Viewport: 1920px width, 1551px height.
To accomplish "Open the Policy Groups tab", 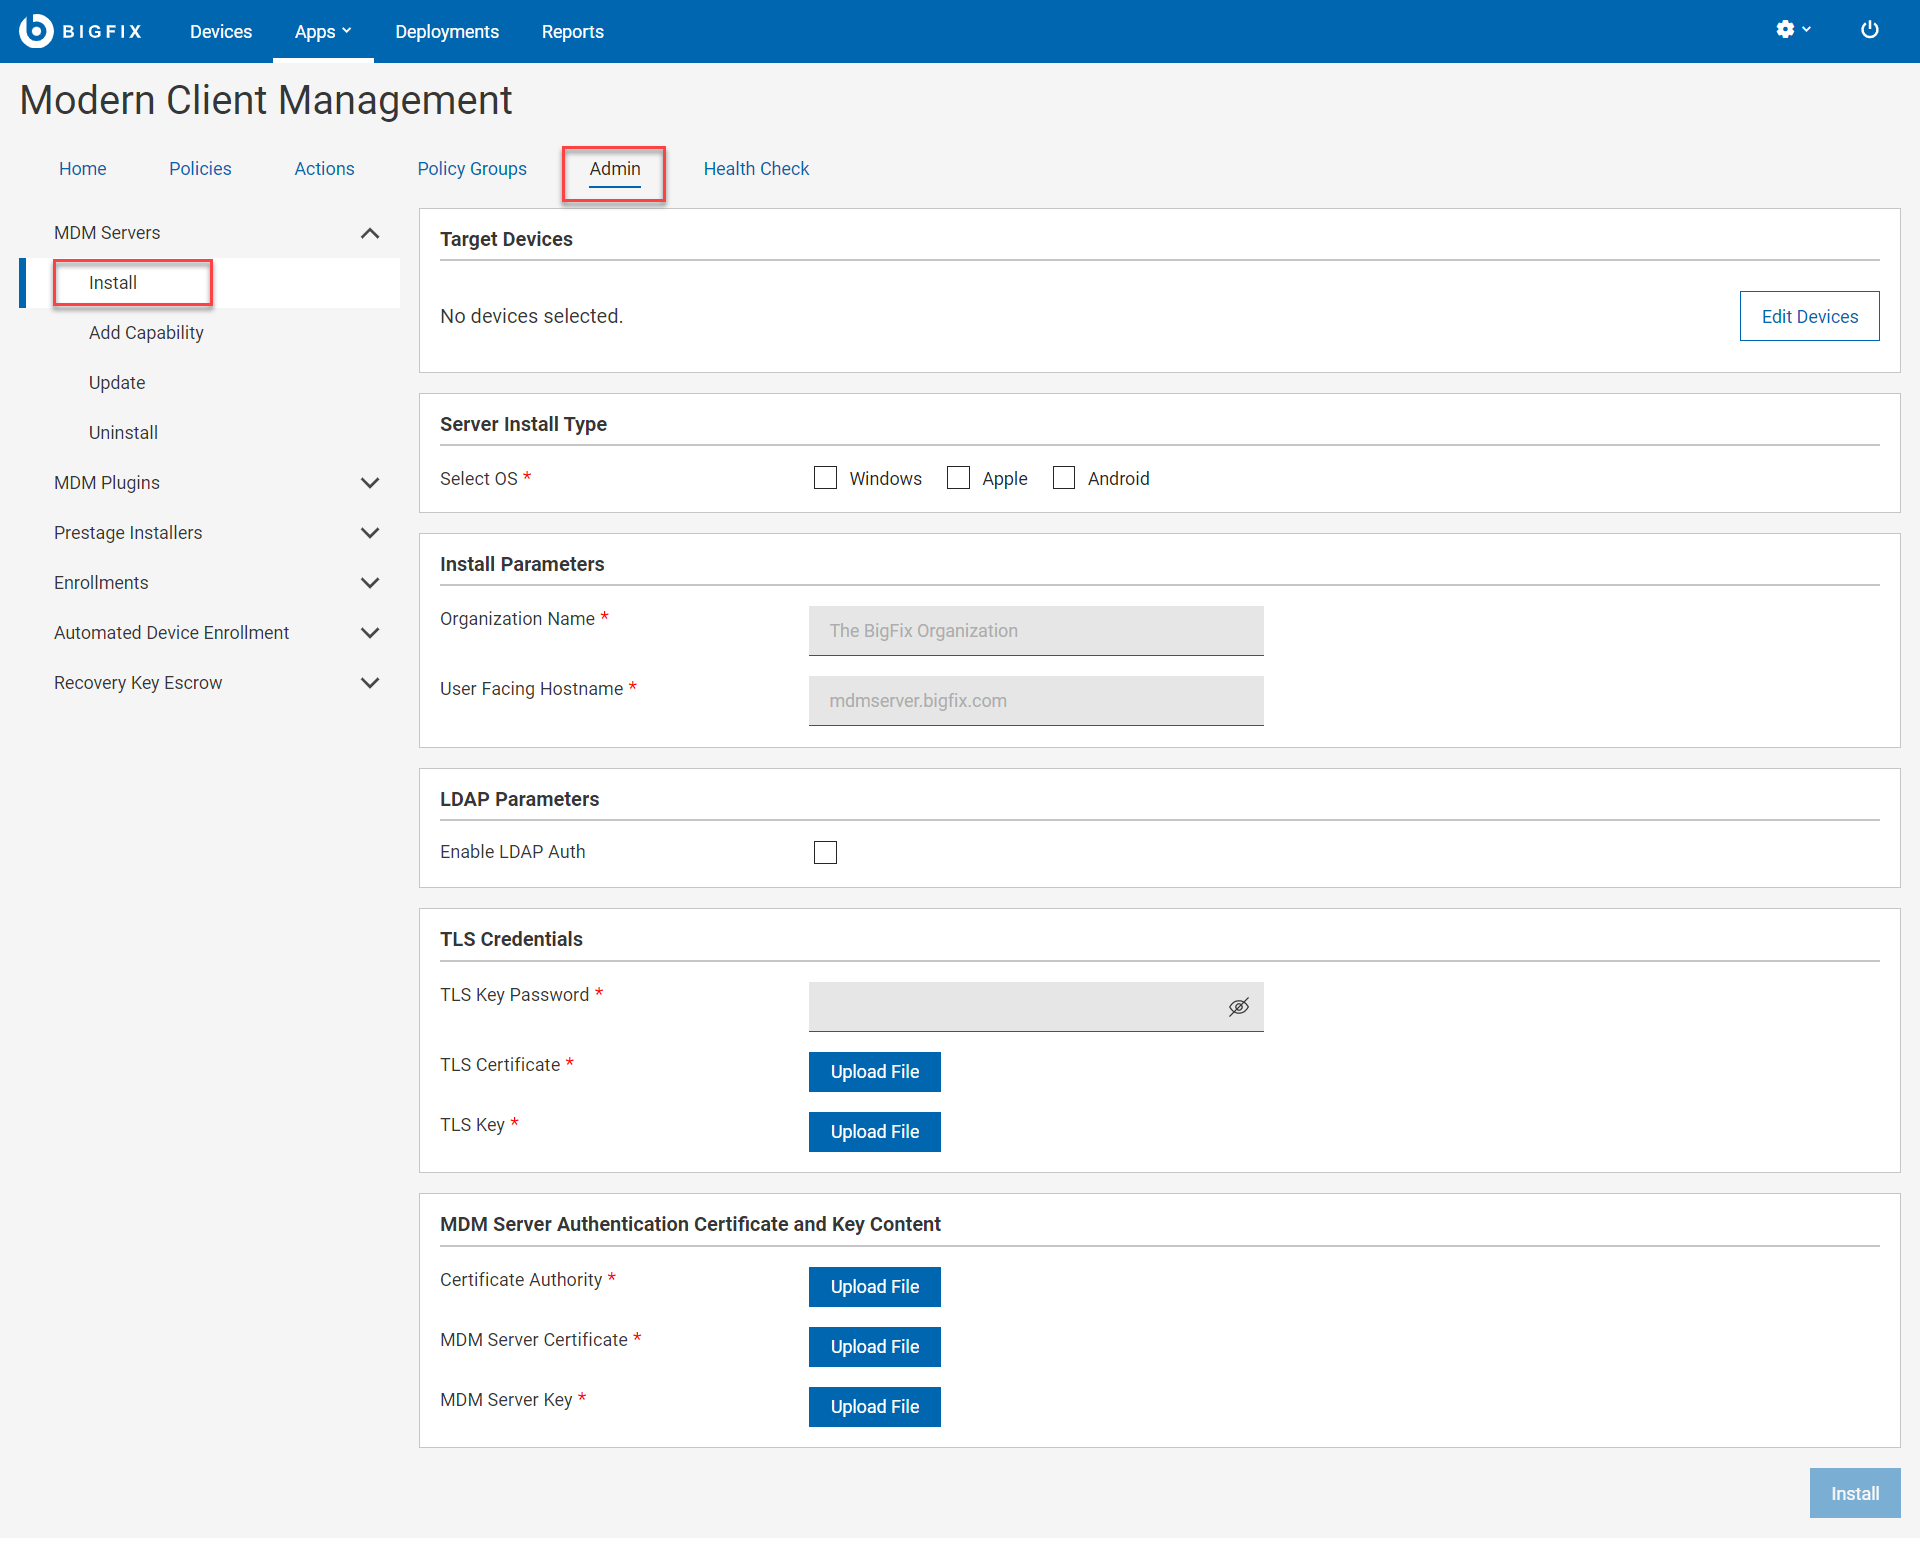I will (x=472, y=169).
